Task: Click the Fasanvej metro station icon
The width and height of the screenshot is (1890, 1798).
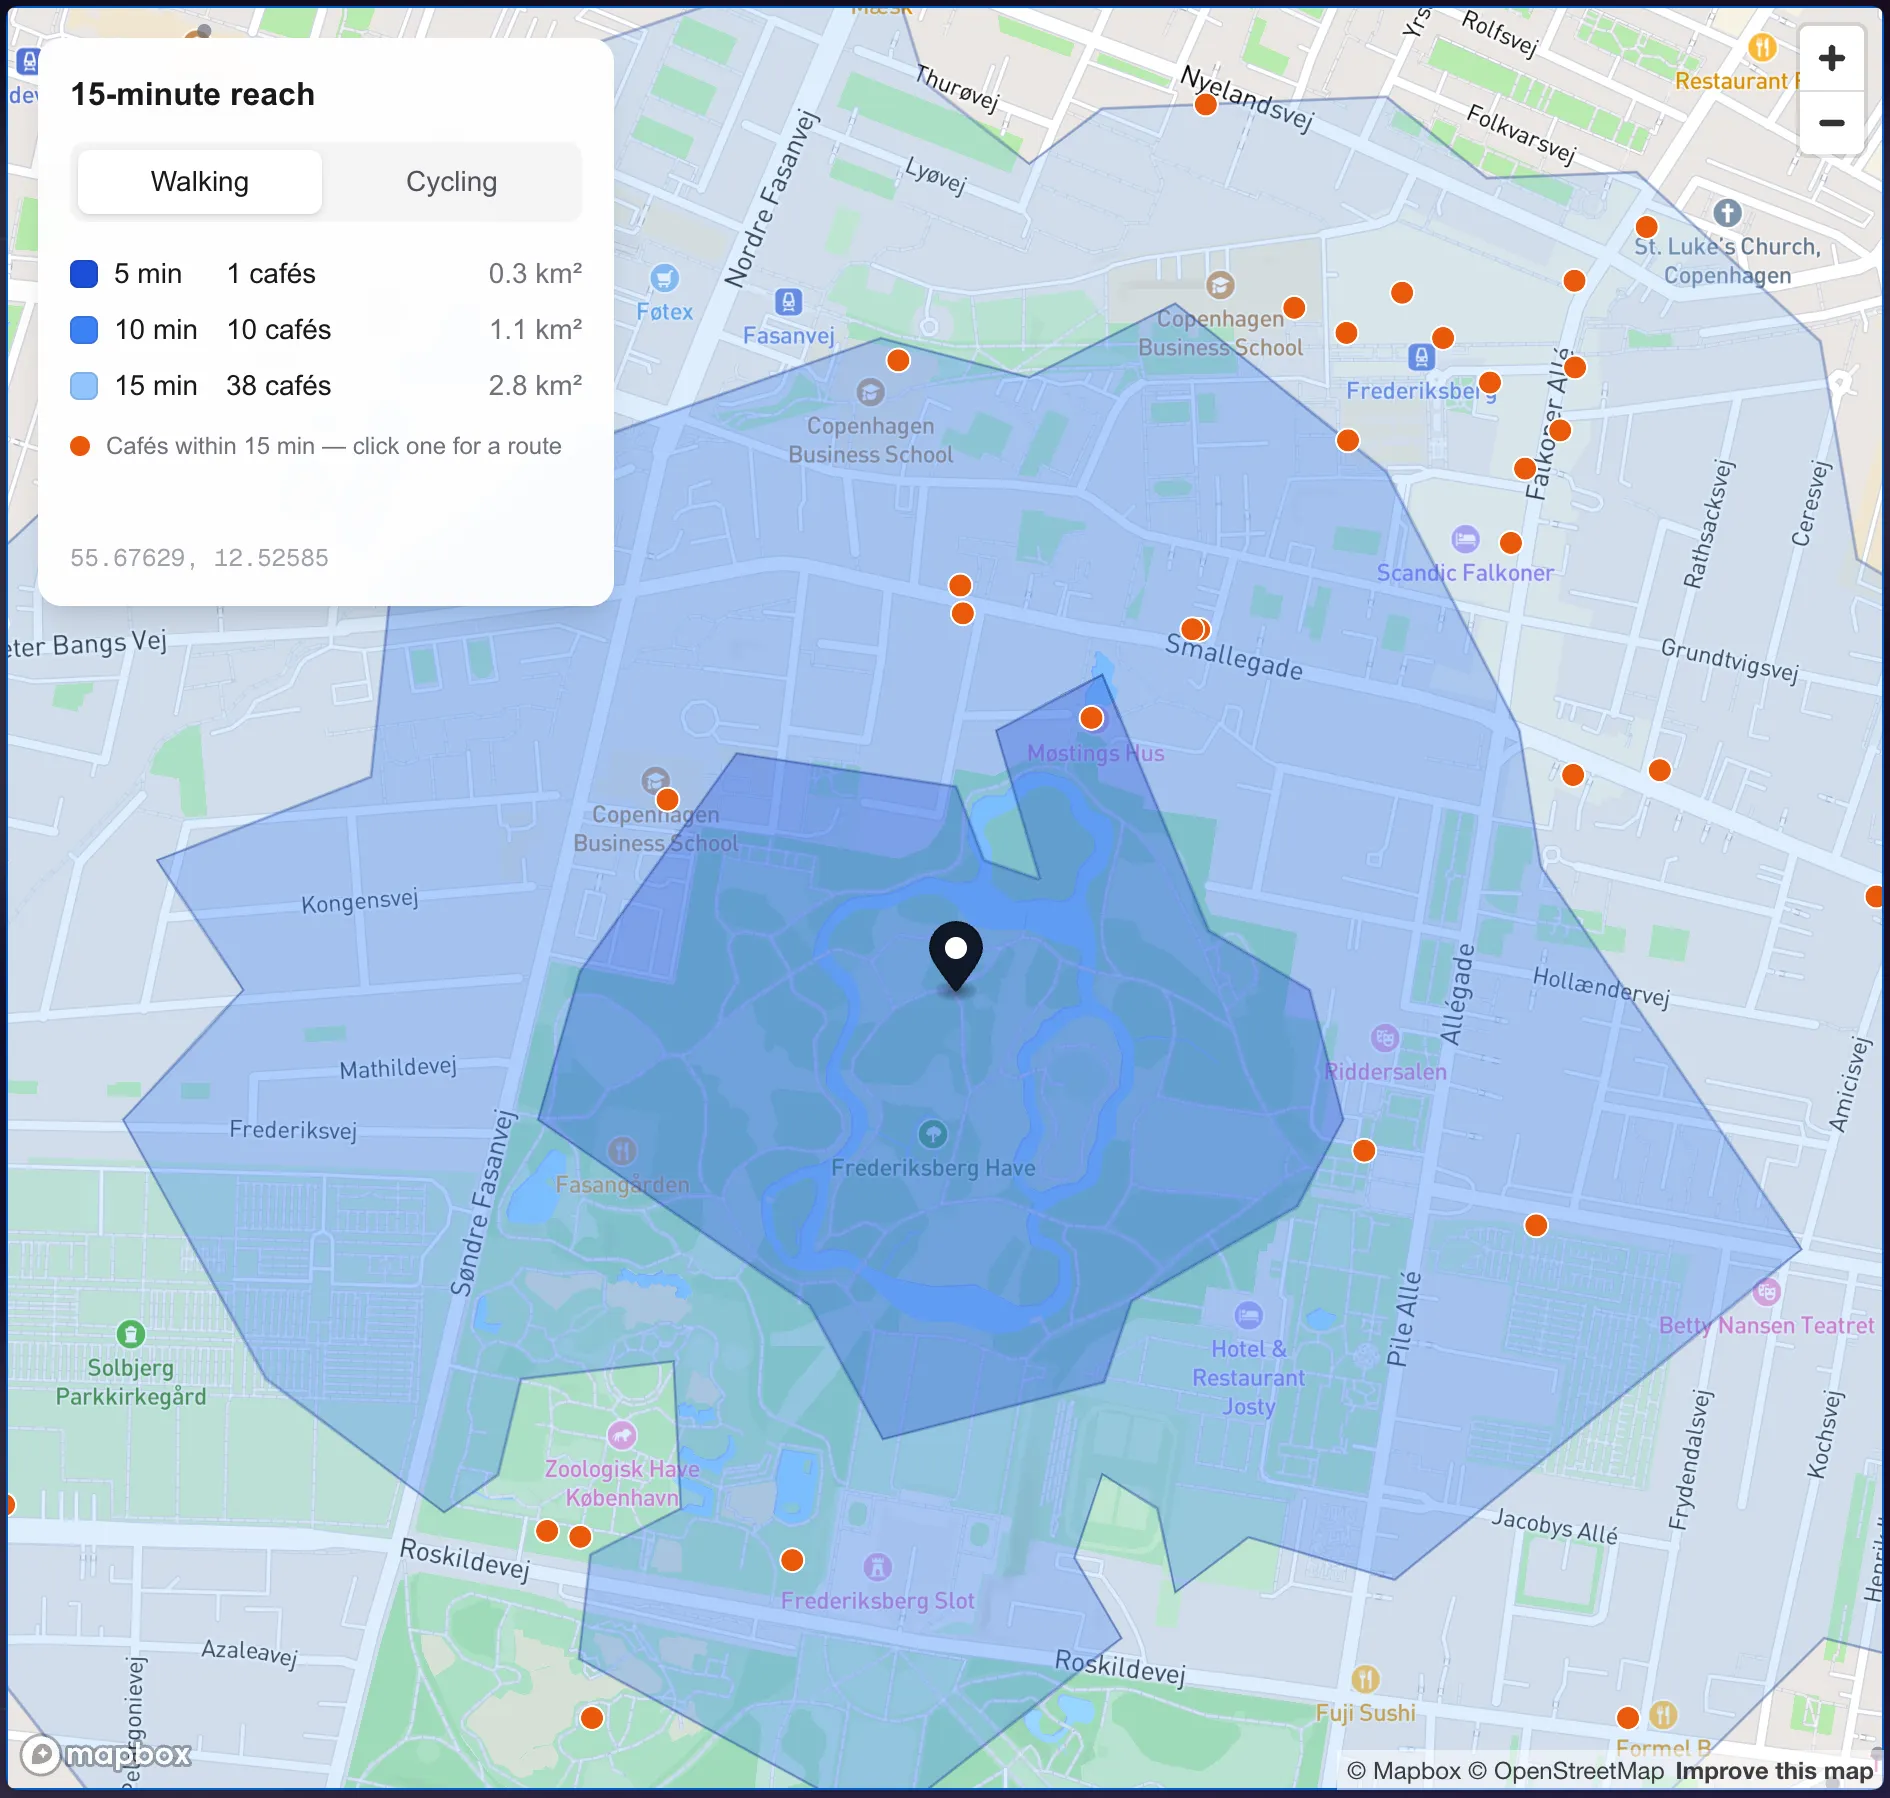Action: [x=788, y=301]
